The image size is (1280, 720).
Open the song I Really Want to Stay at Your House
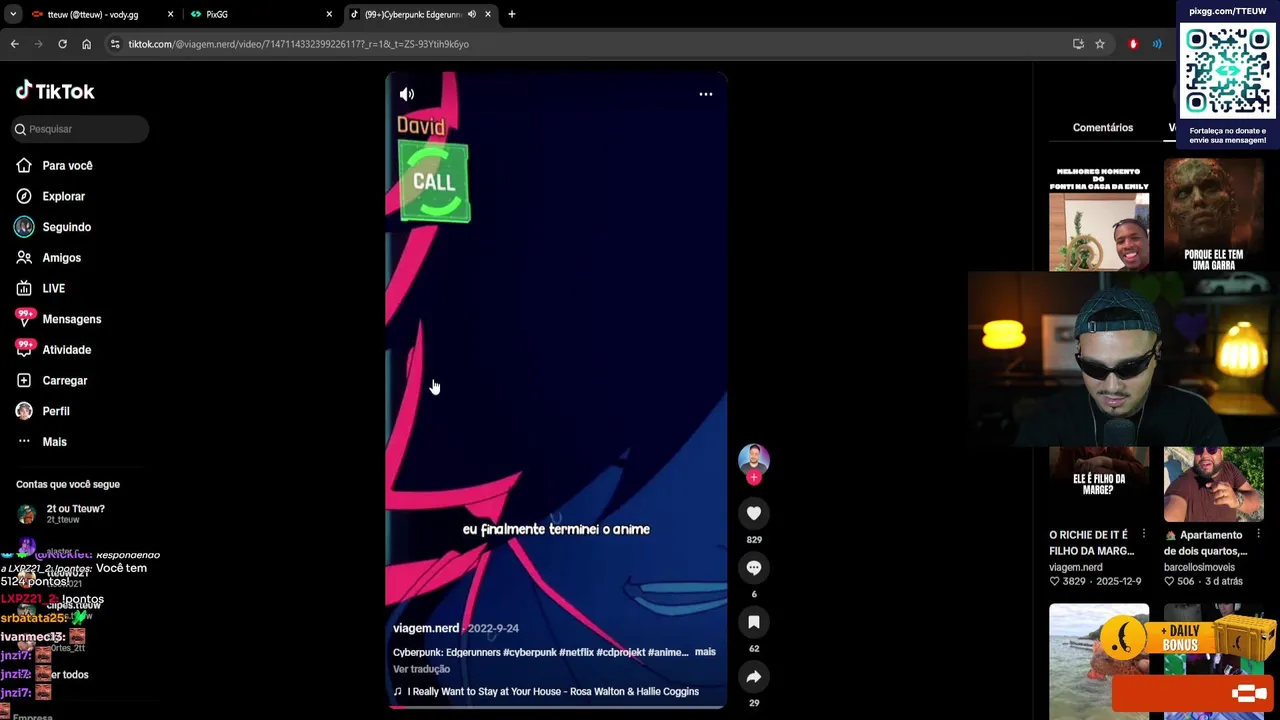553,691
